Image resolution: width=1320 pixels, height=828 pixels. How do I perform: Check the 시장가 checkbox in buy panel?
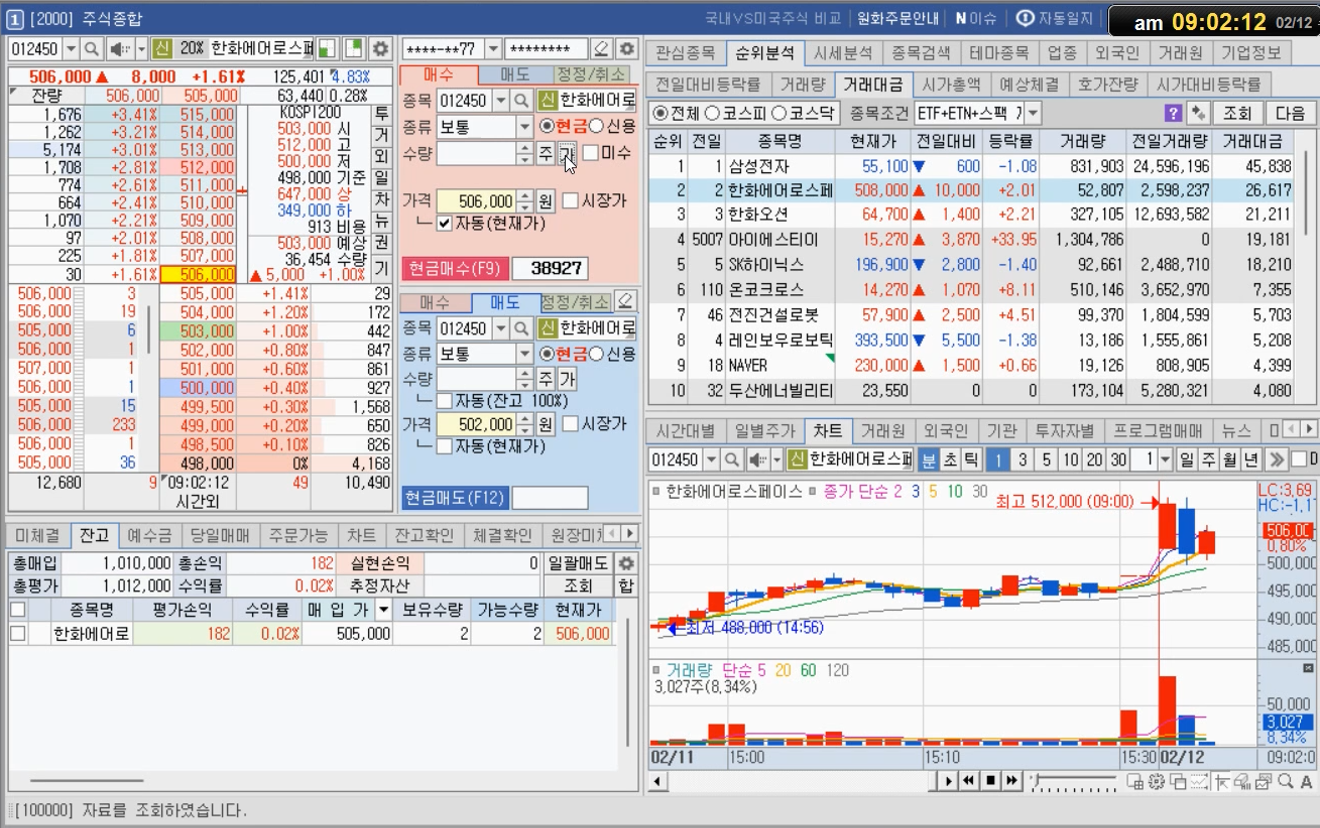pyautogui.click(x=570, y=201)
